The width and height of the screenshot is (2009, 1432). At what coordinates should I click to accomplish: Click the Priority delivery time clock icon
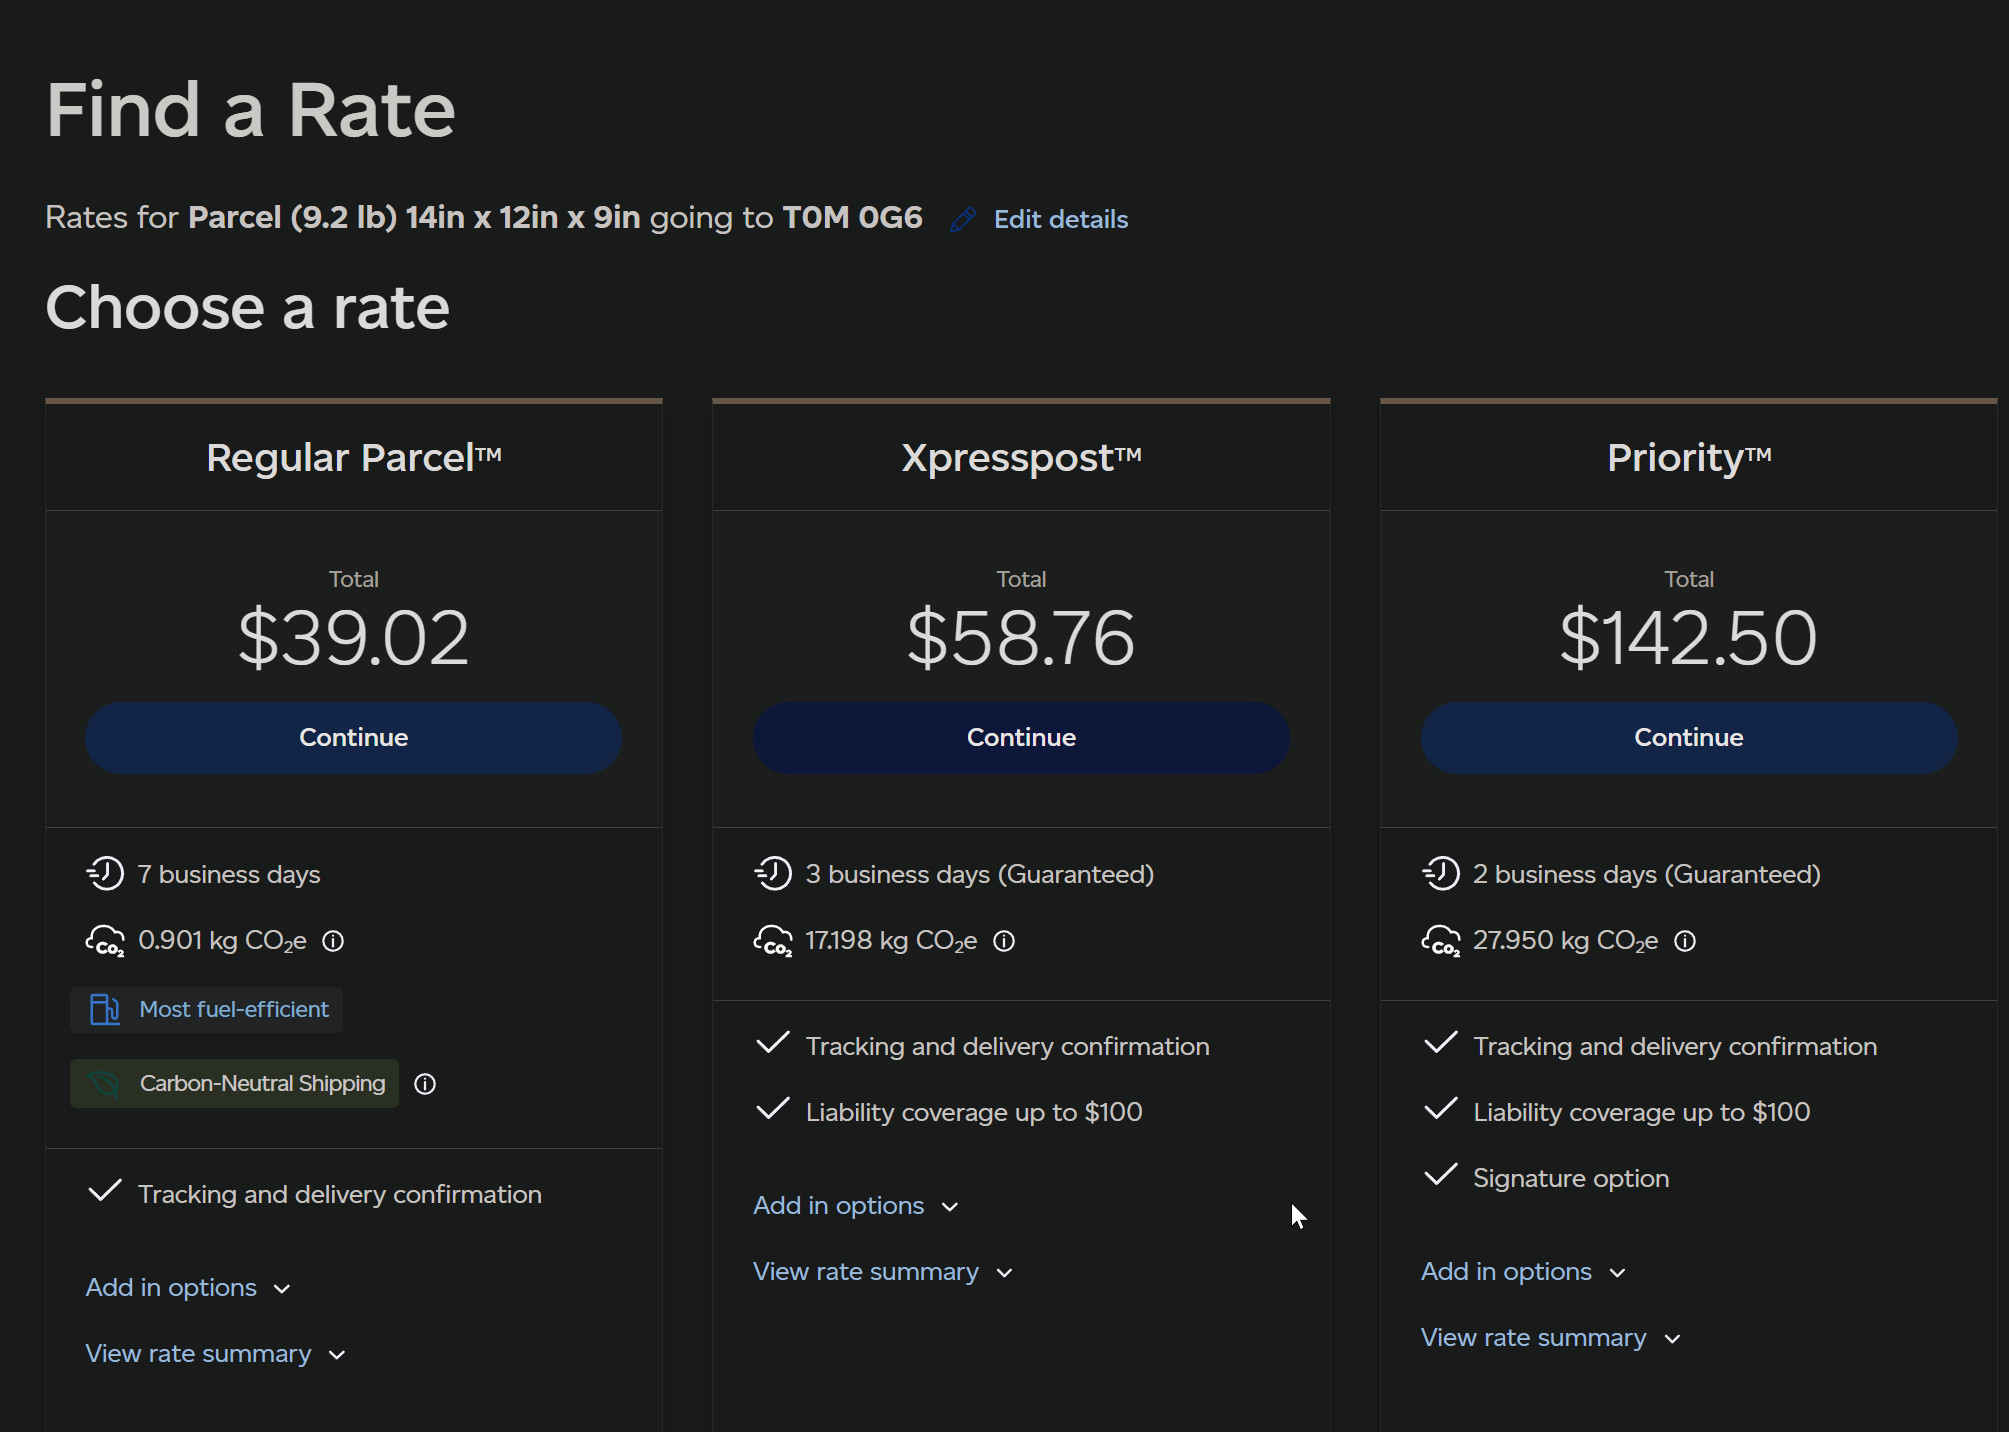[x=1441, y=874]
